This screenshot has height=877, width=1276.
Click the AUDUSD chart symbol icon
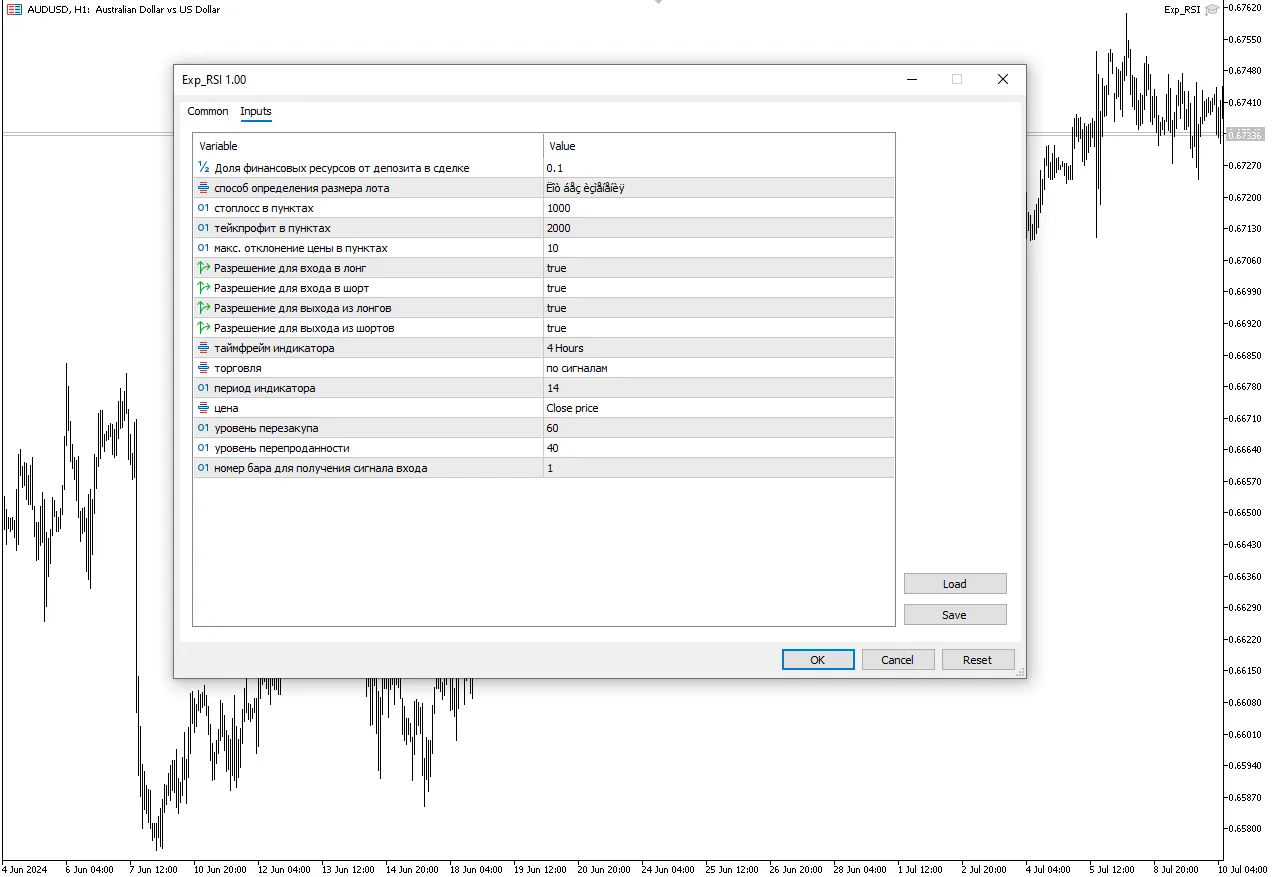[x=14, y=9]
